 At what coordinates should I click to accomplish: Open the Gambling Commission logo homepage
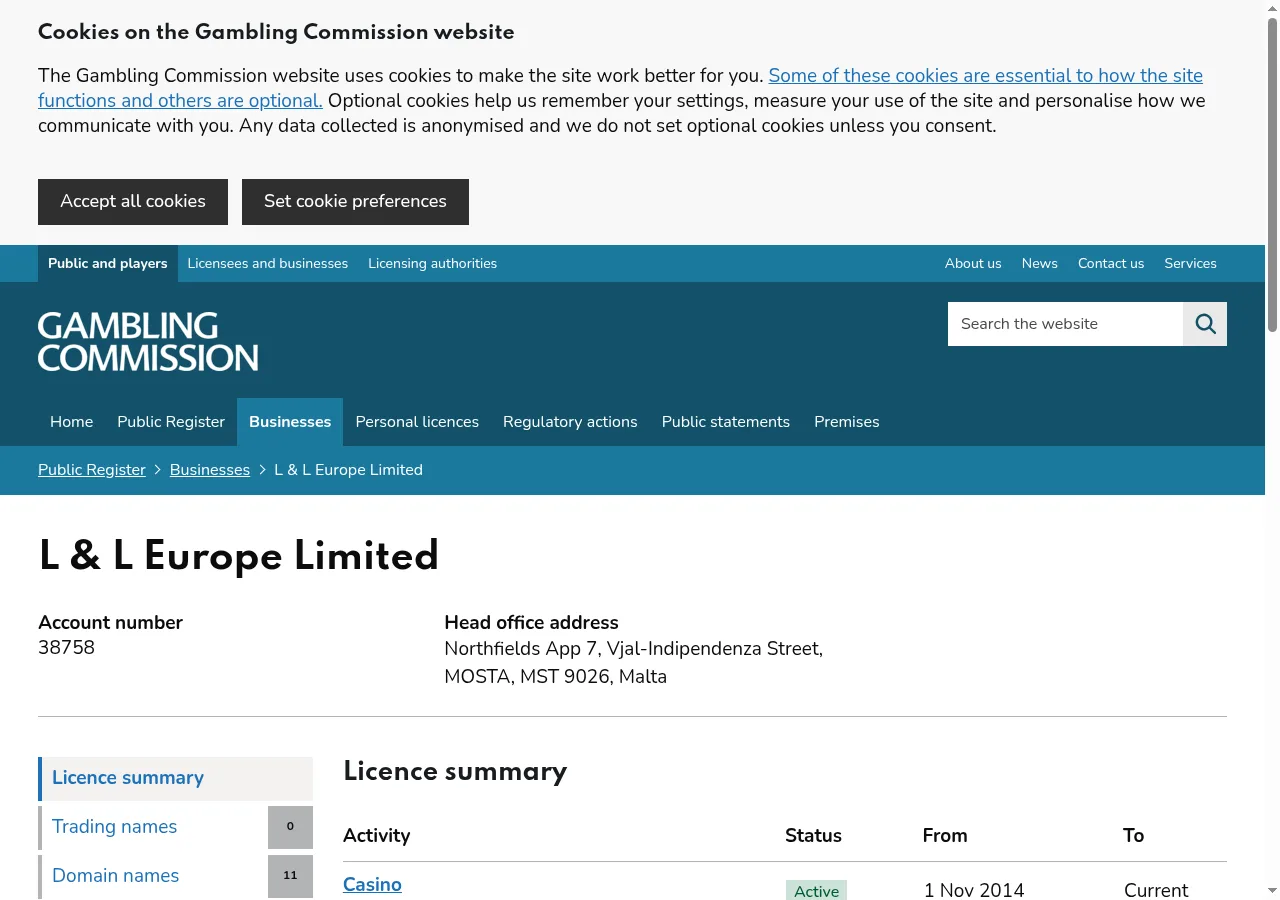point(148,341)
